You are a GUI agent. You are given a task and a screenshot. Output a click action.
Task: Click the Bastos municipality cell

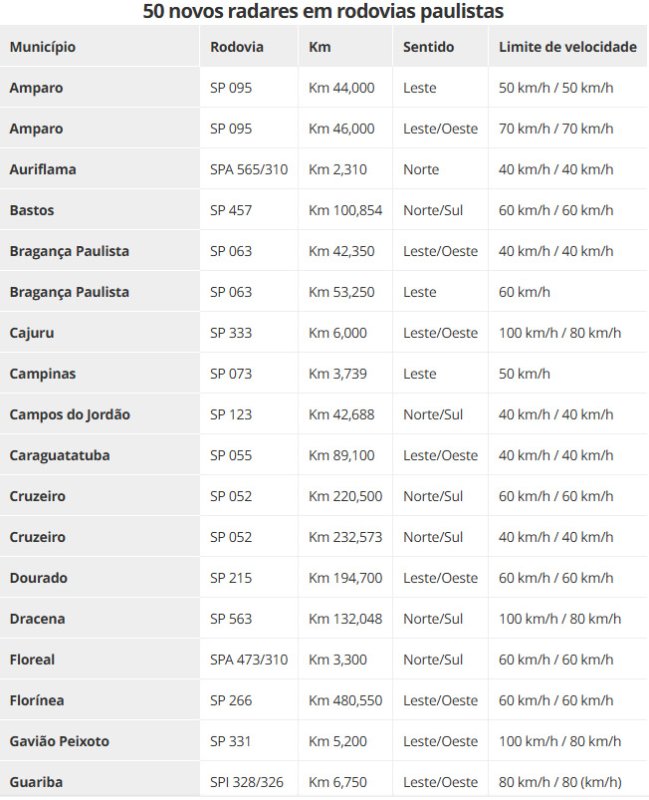click(x=32, y=211)
